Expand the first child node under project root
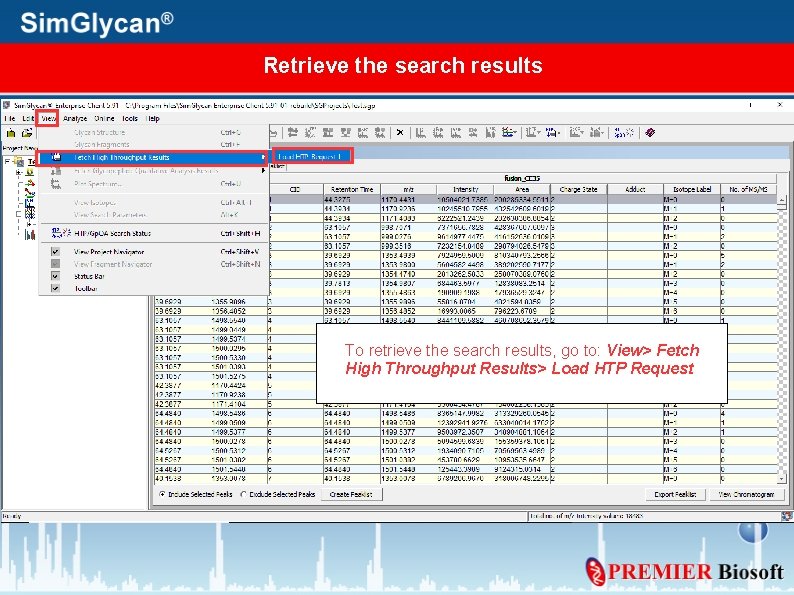Viewport: 794px width, 595px height. click(x=19, y=173)
